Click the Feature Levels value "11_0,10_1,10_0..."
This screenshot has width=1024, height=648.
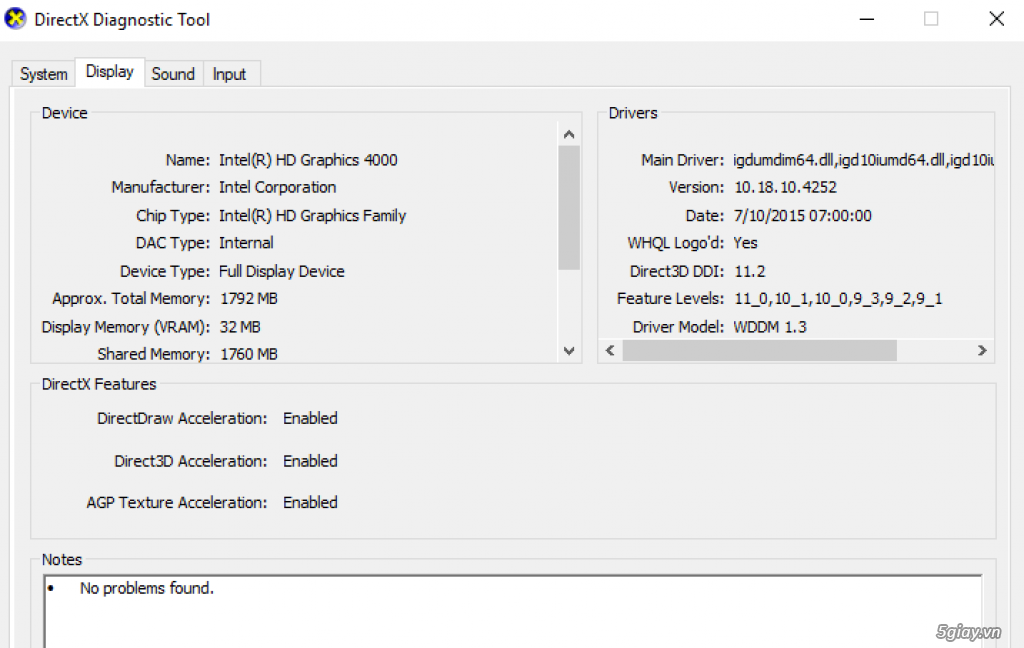point(839,299)
